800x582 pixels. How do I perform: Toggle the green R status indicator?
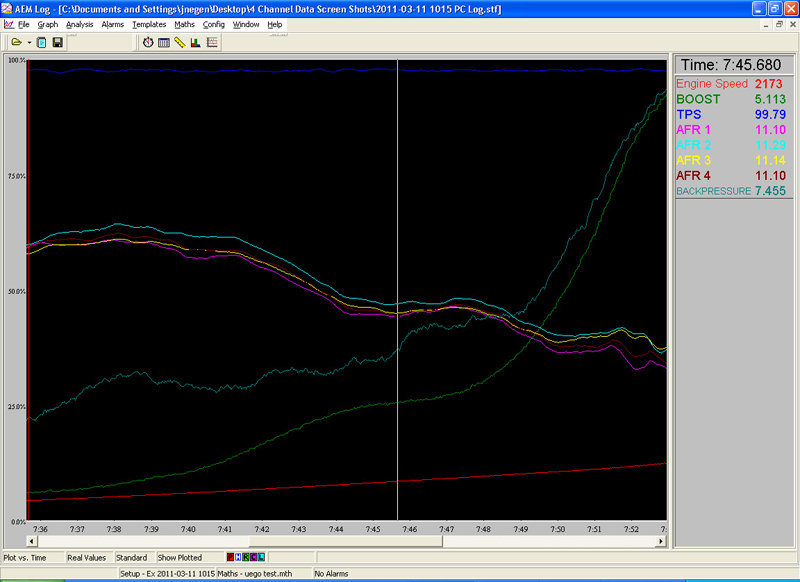coord(246,557)
